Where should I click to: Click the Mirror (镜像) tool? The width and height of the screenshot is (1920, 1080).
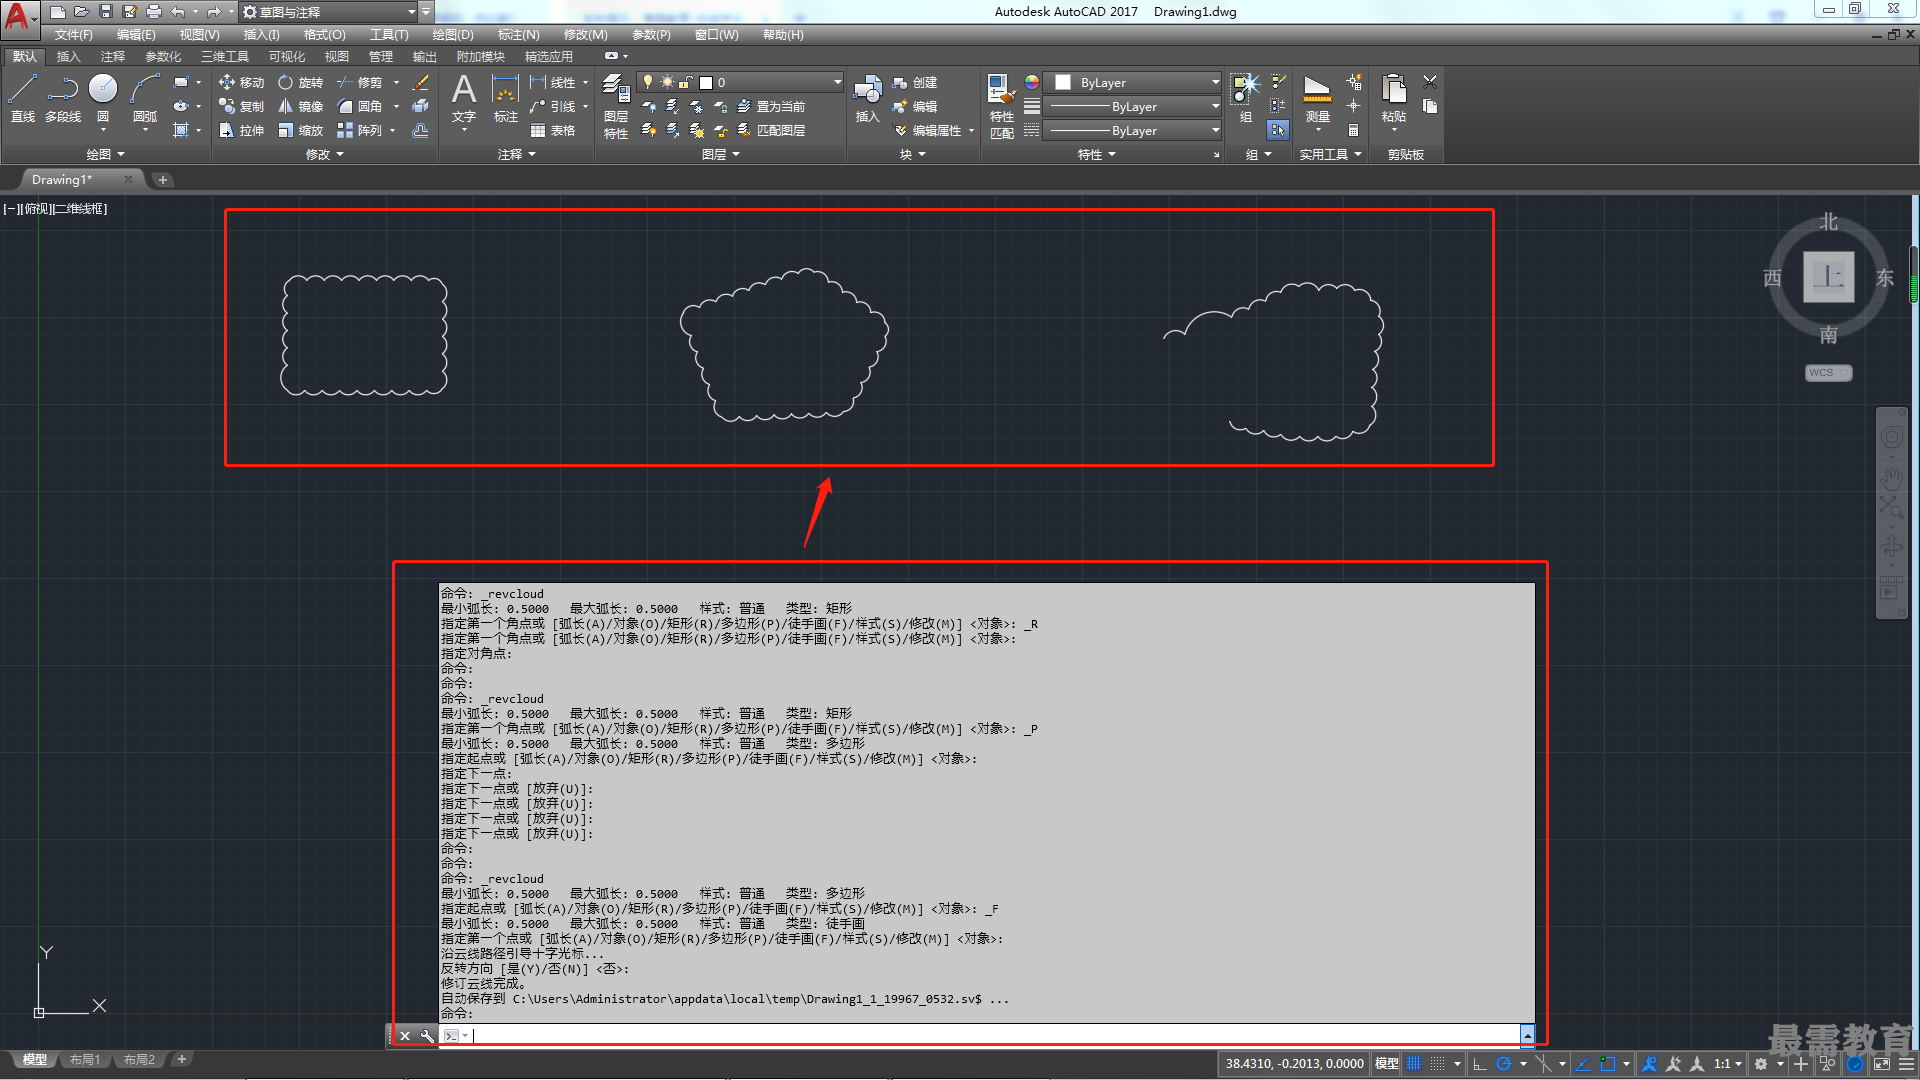301,106
